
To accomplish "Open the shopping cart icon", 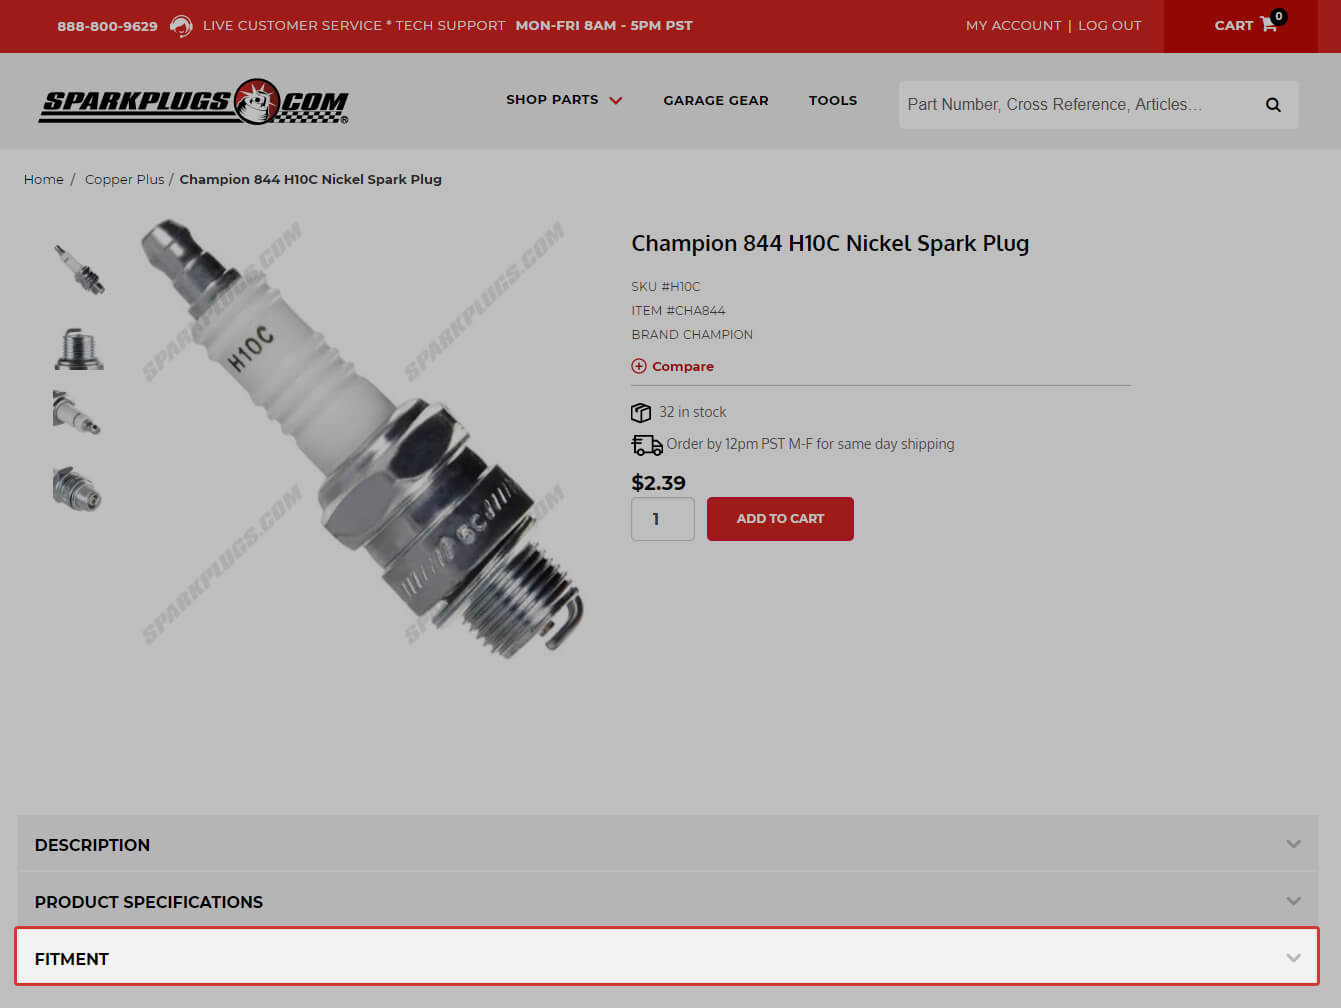I will pyautogui.click(x=1268, y=25).
